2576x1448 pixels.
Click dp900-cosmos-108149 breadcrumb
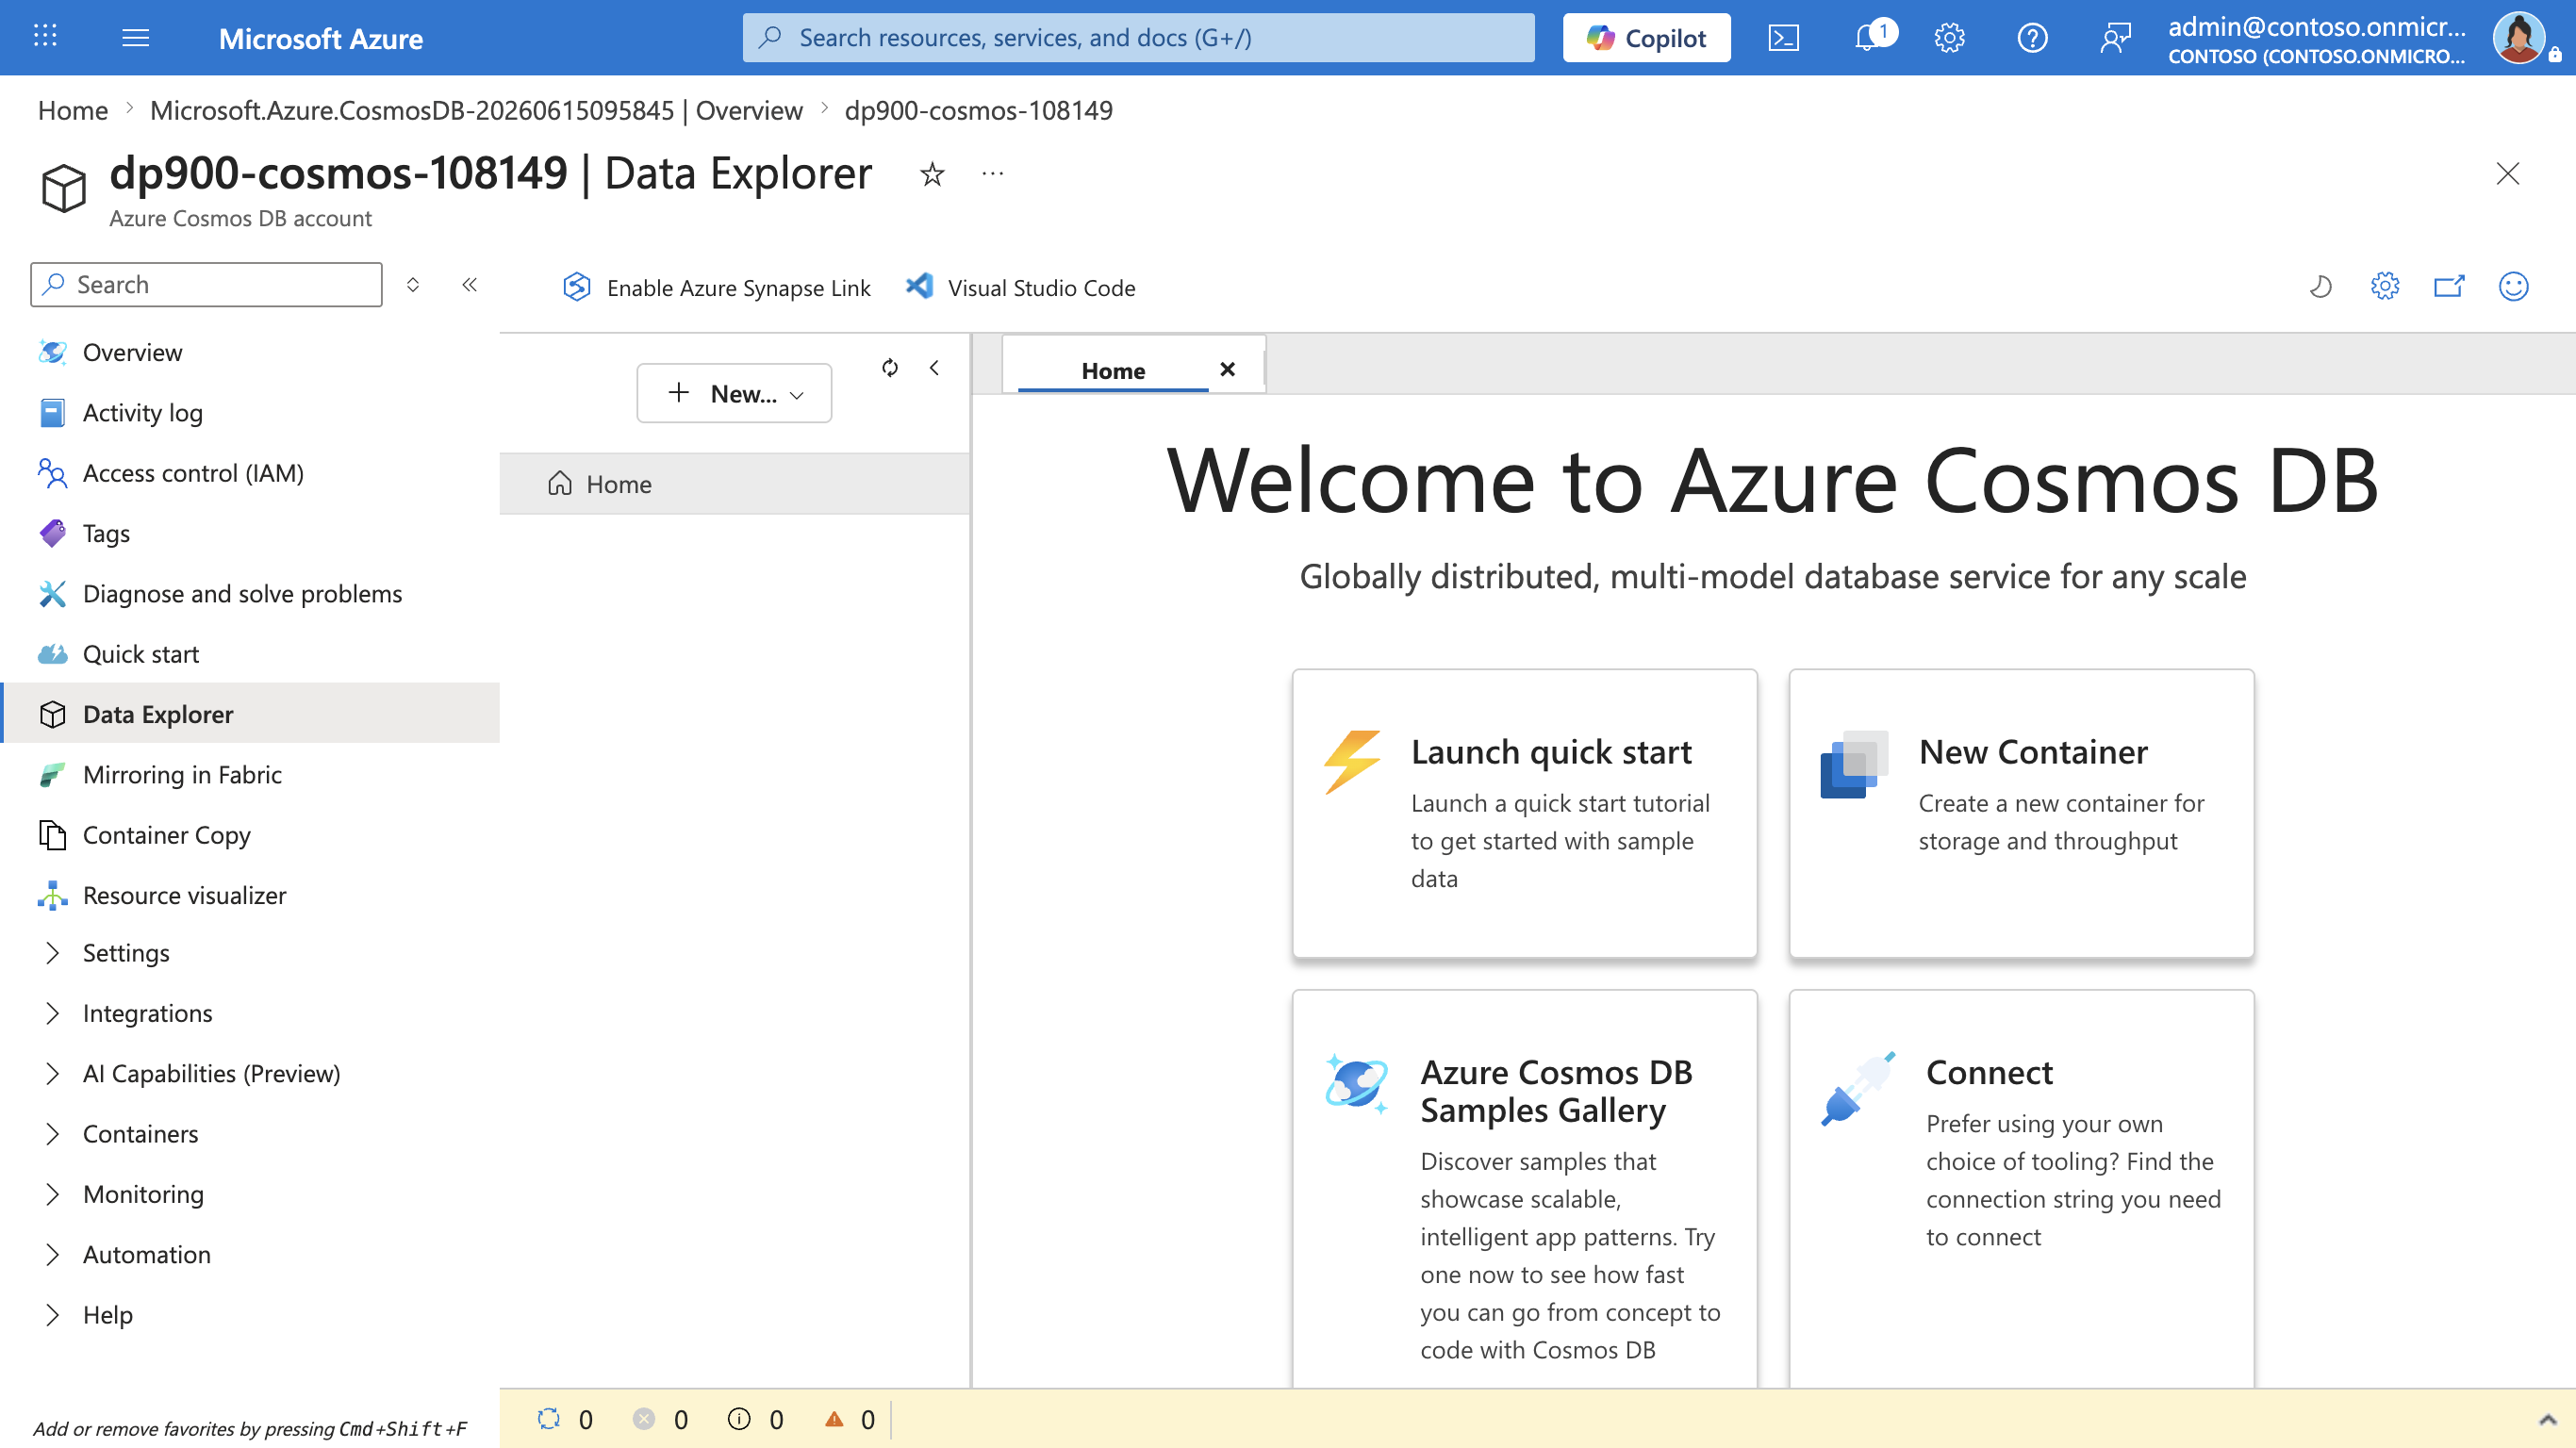tap(978, 110)
